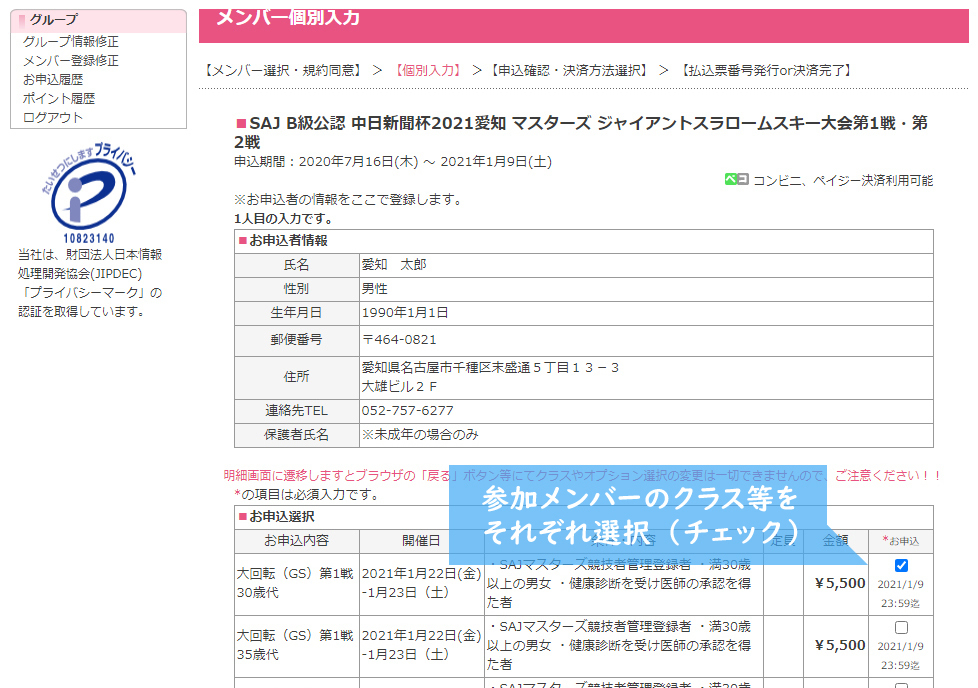Uncheck the 30歳代 GS 第1戦 checkbox

pos(901,566)
